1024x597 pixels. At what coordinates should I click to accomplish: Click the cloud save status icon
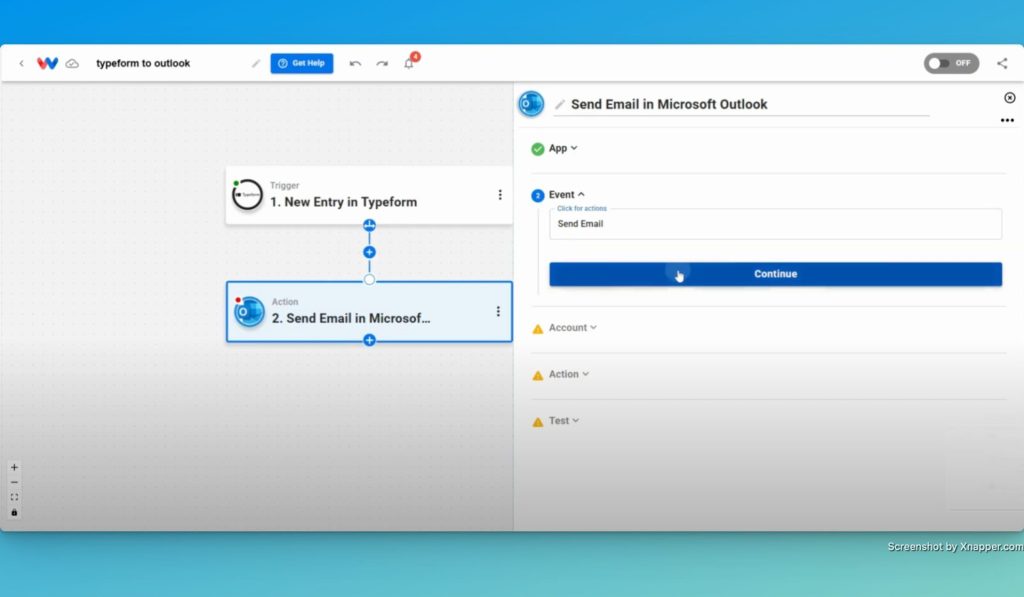pyautogui.click(x=72, y=63)
